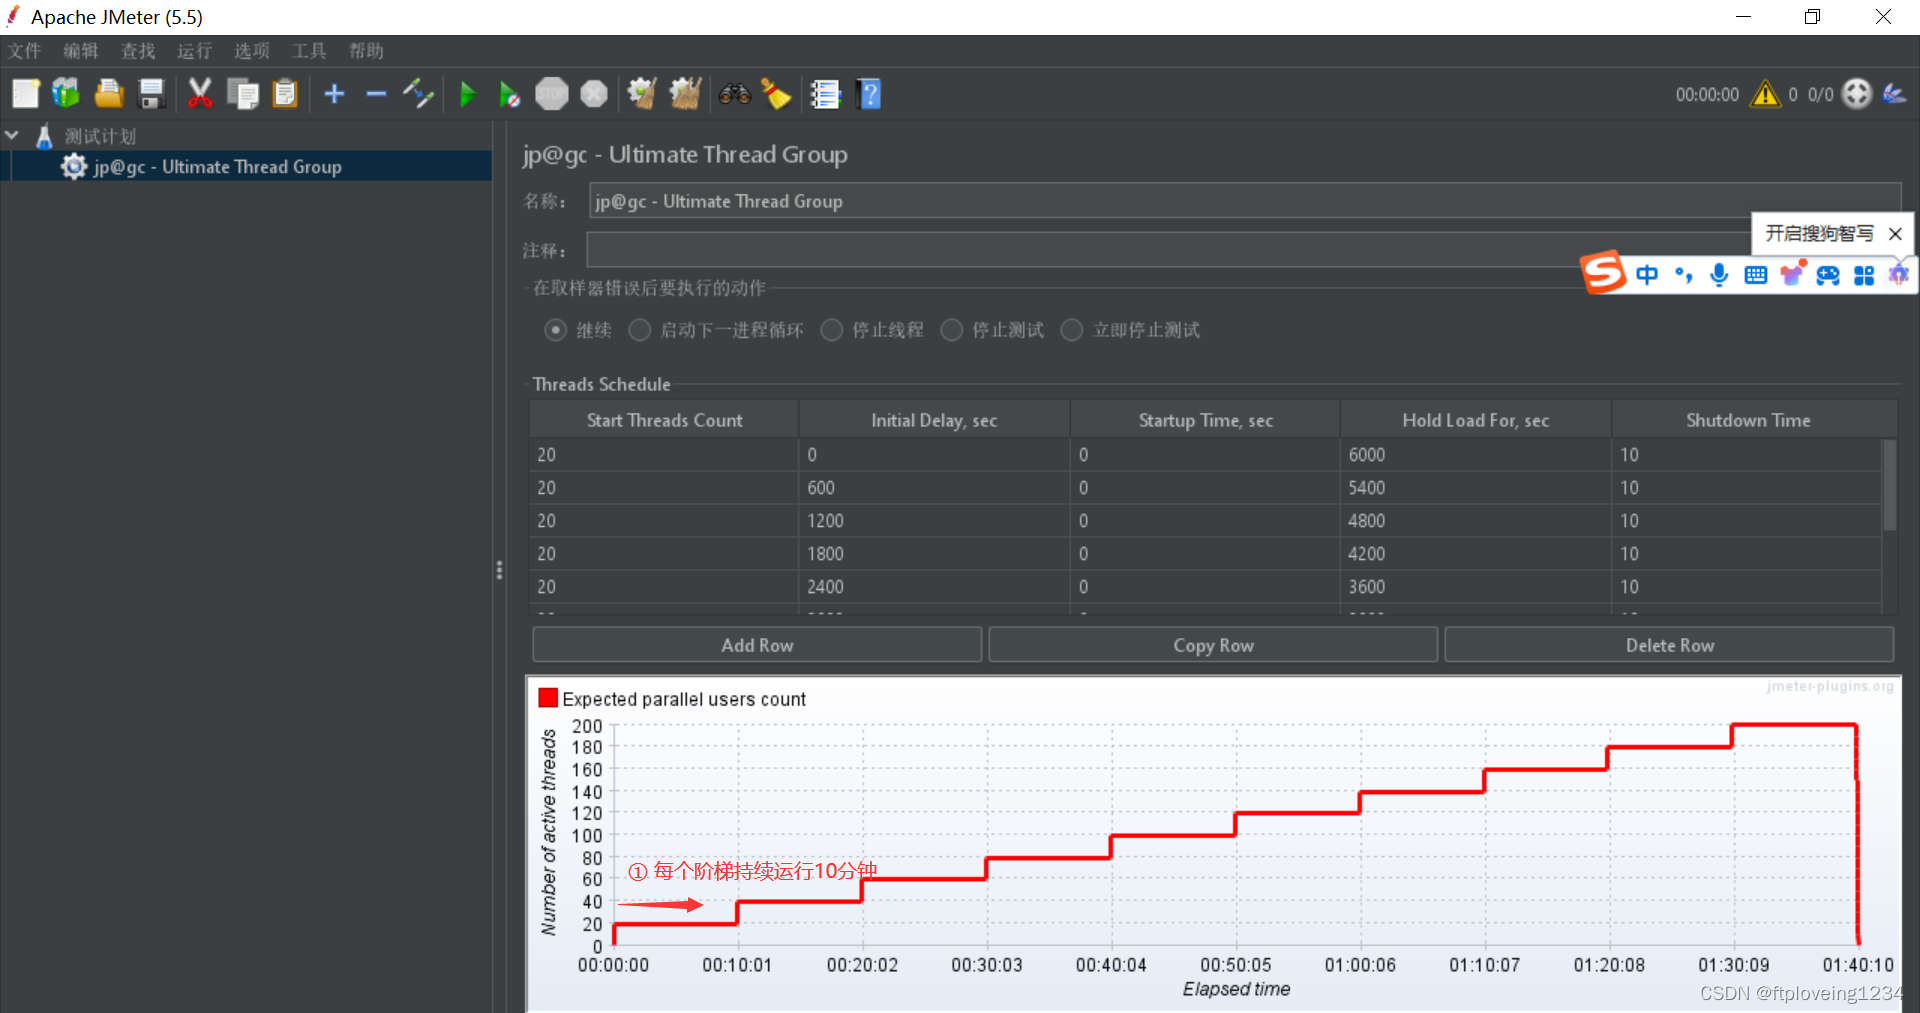1920x1013 pixels.
Task: Create a new test plan with New icon
Action: tap(25, 94)
